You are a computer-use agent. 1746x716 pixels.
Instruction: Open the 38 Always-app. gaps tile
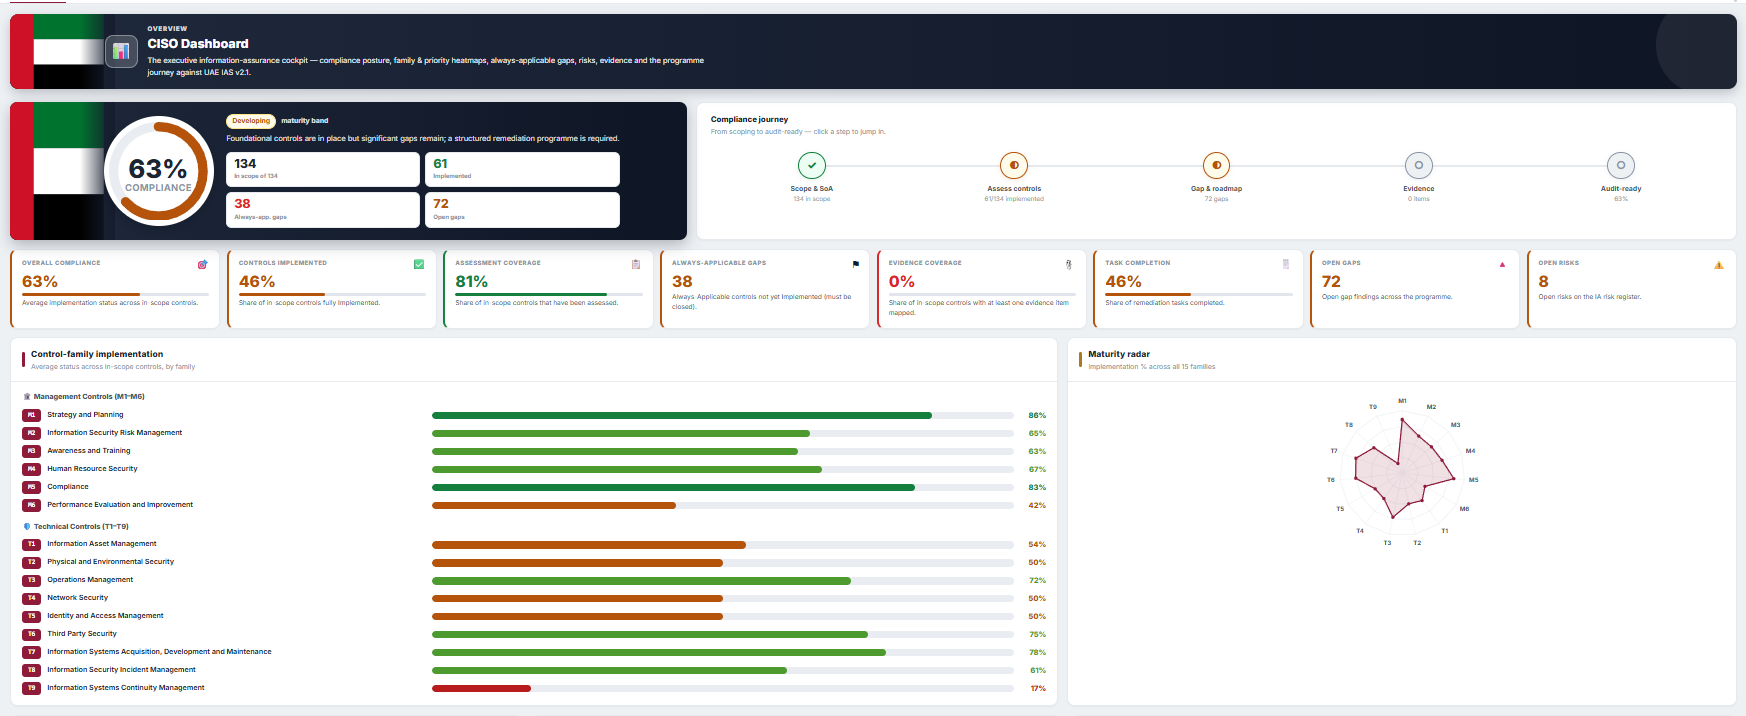[x=323, y=210]
